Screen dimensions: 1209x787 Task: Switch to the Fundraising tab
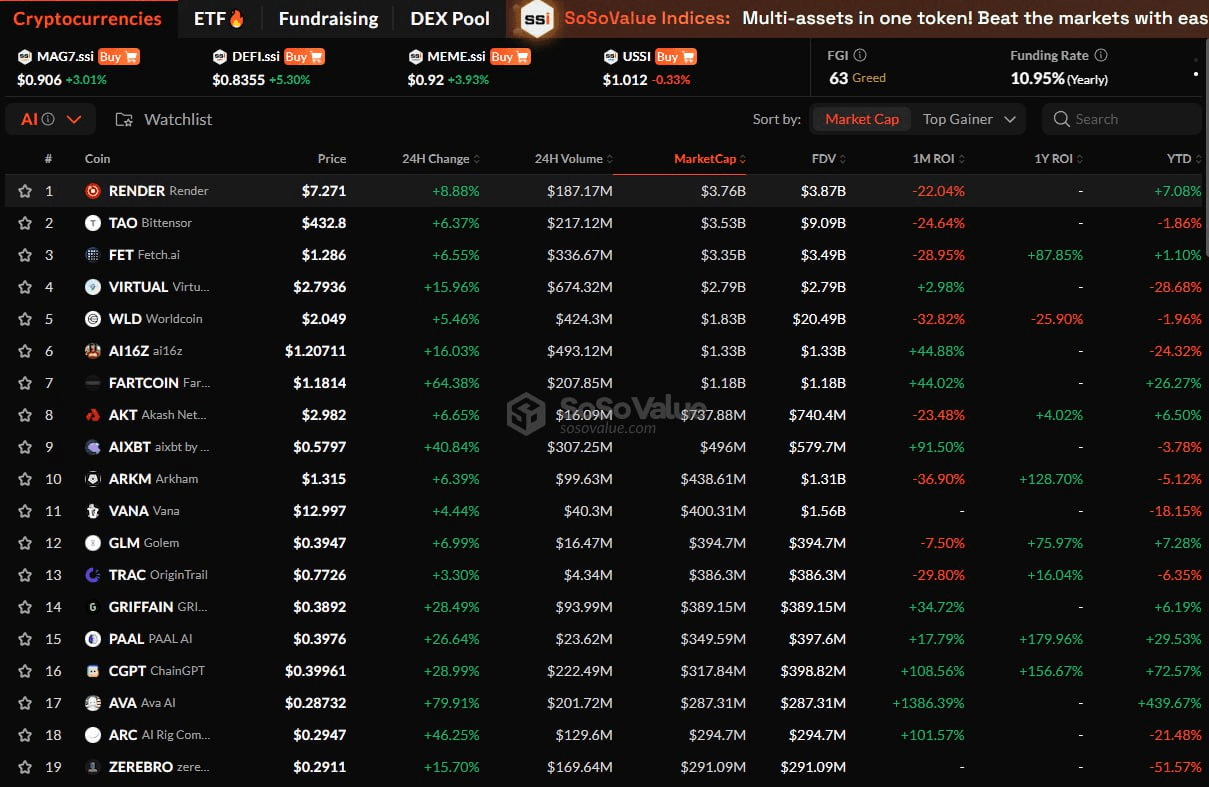[328, 19]
